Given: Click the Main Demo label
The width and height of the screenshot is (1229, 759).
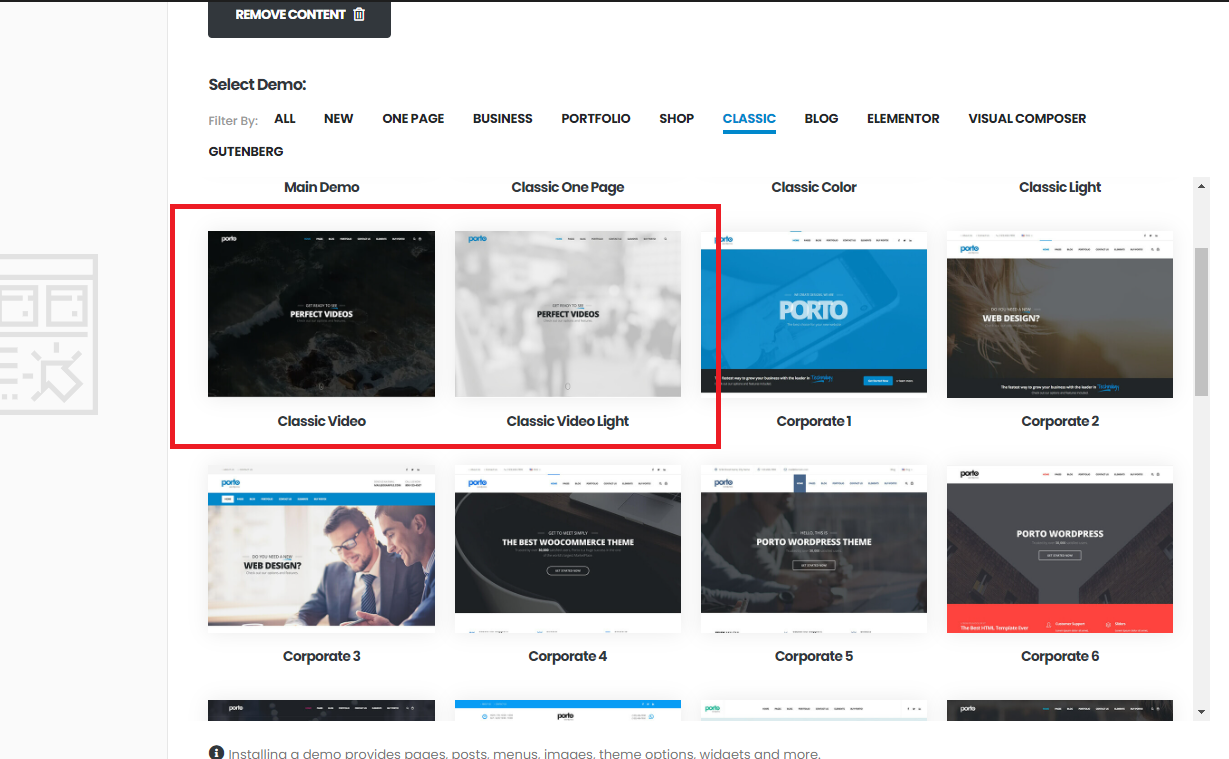Looking at the screenshot, I should [x=321, y=187].
